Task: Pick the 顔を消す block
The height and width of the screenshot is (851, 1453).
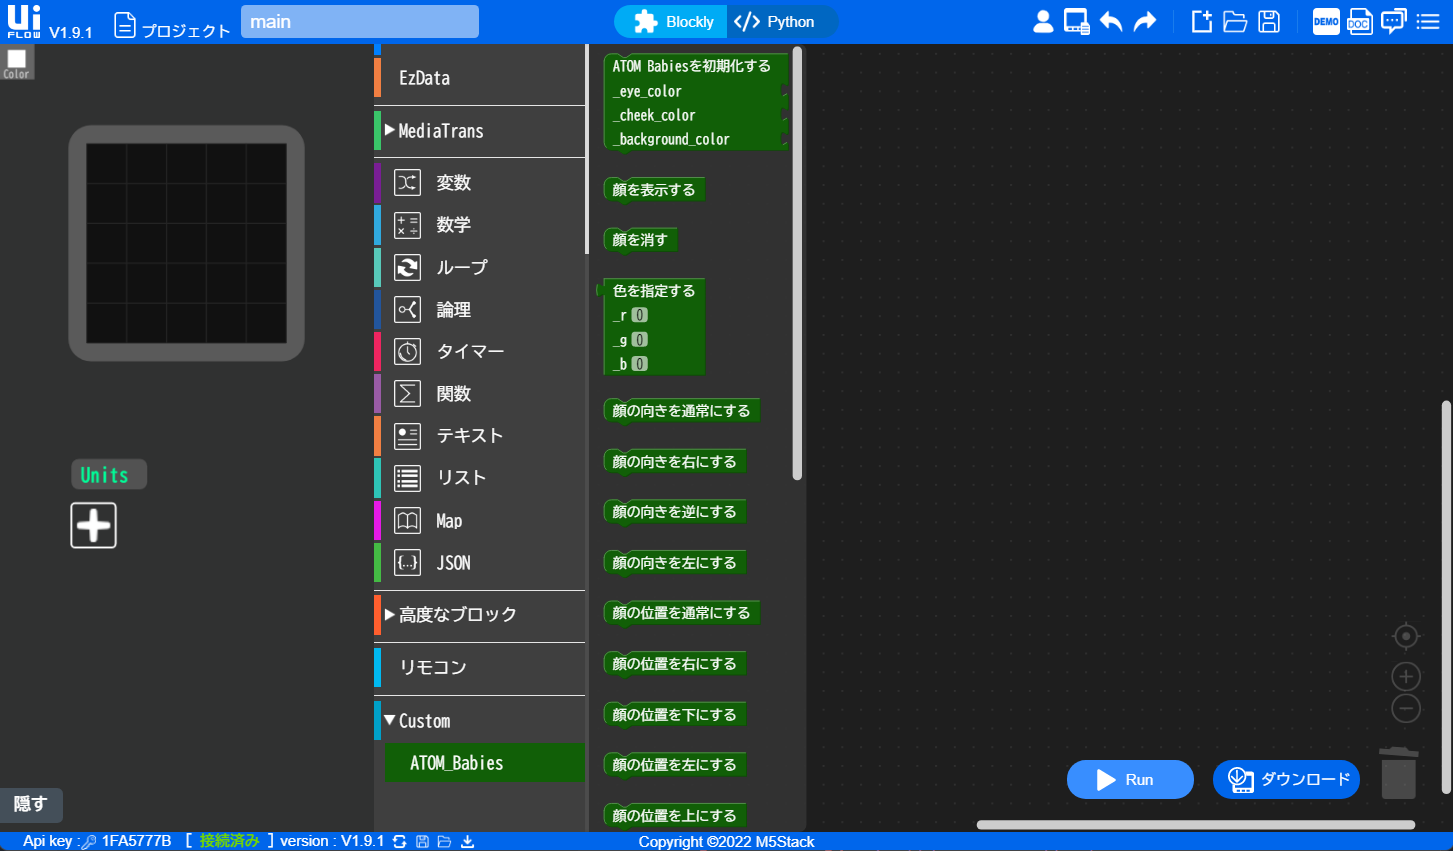Action: (640, 240)
